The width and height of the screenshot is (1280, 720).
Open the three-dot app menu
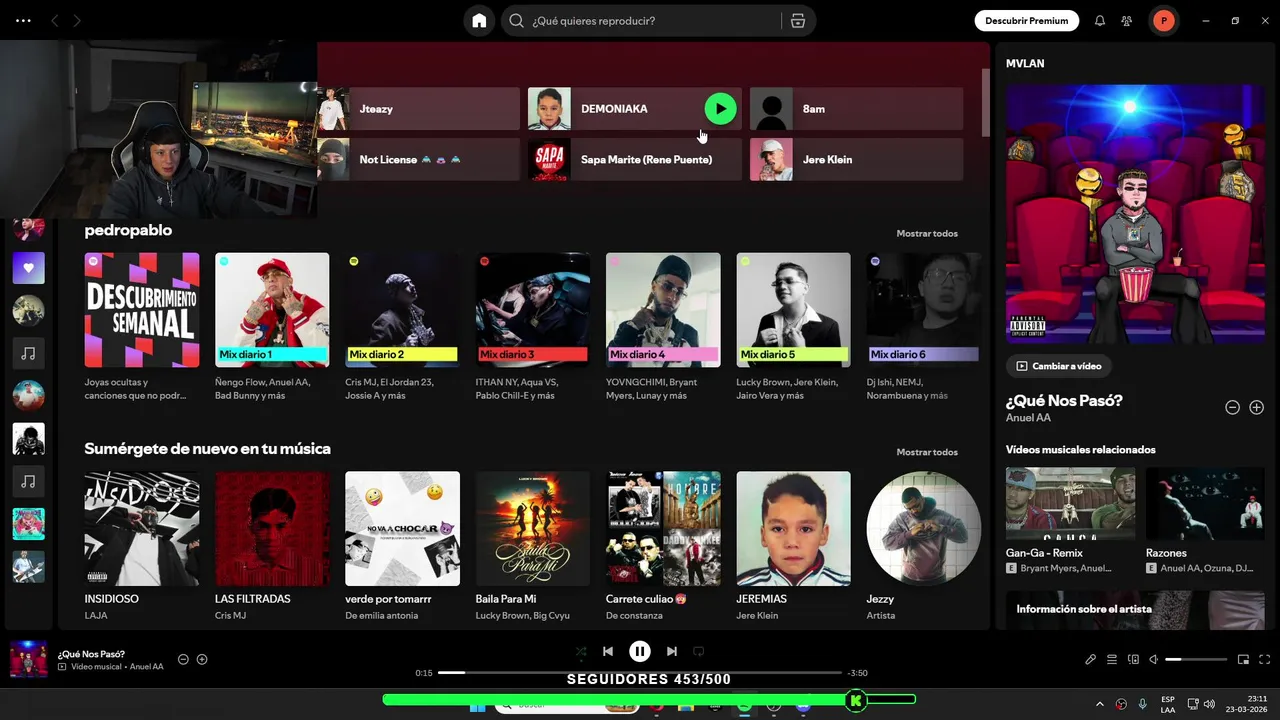click(x=23, y=21)
